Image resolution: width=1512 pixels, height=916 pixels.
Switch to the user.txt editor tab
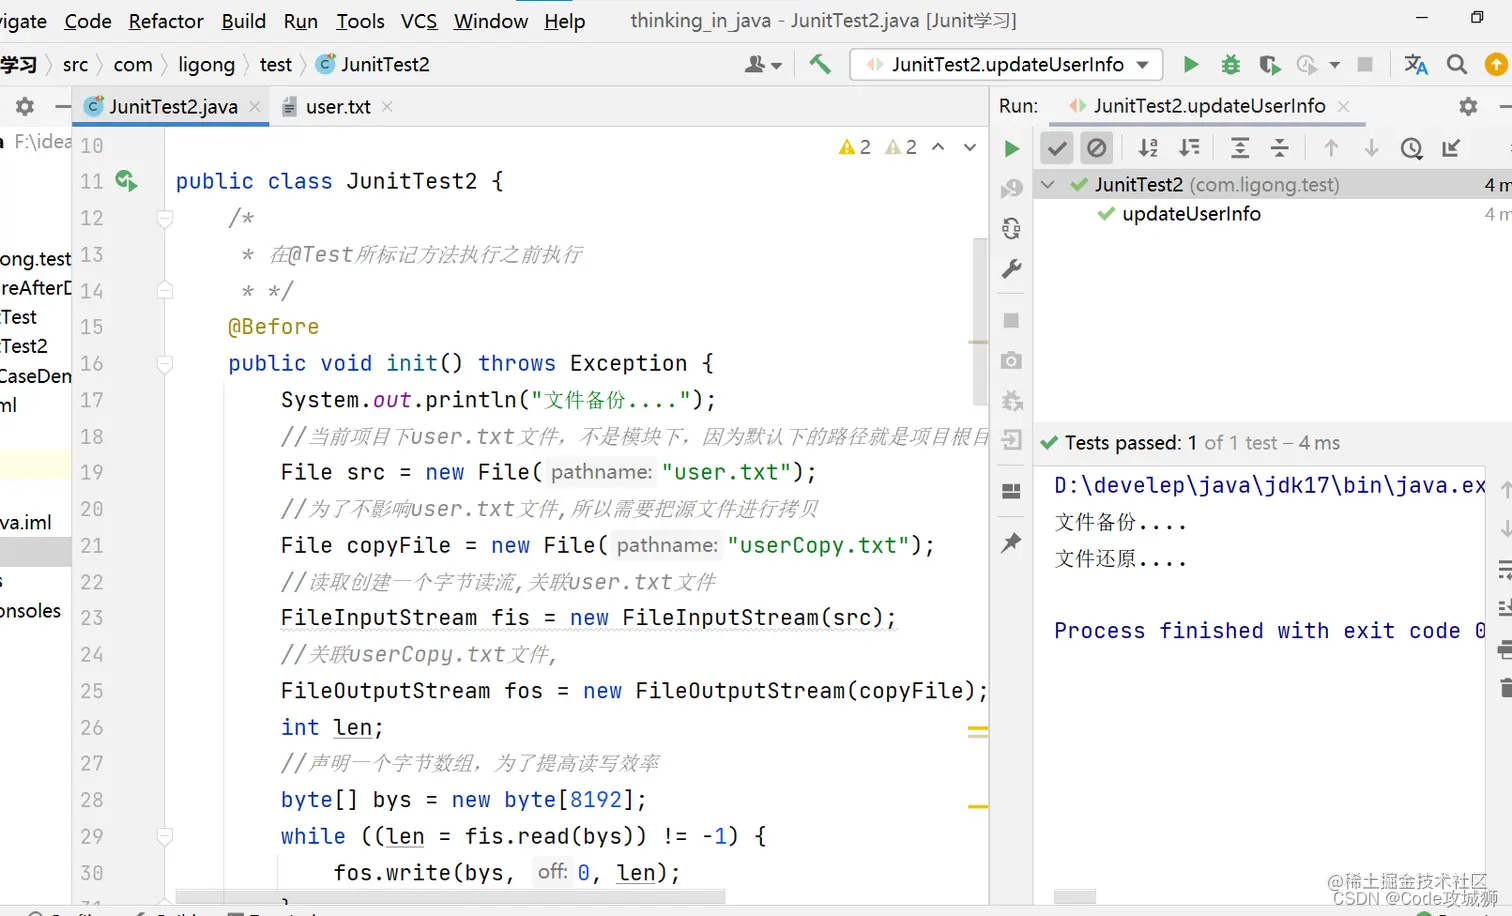pos(337,106)
